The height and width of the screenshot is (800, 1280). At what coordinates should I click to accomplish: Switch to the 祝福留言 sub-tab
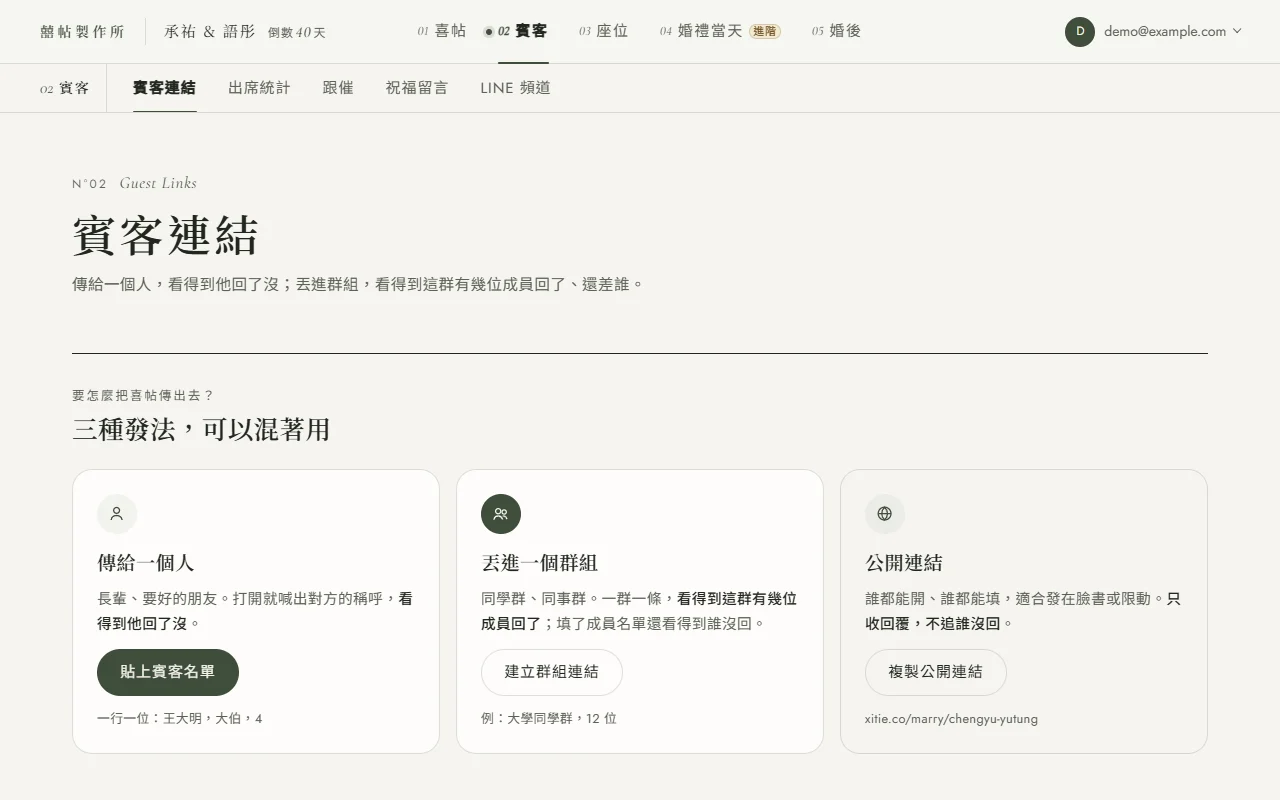[417, 88]
